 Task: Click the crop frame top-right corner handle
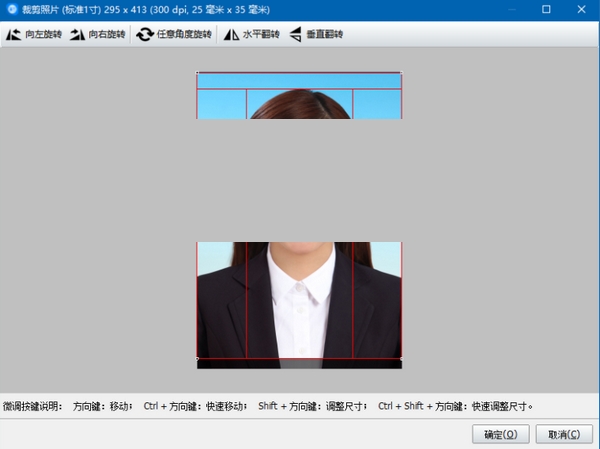click(x=401, y=73)
